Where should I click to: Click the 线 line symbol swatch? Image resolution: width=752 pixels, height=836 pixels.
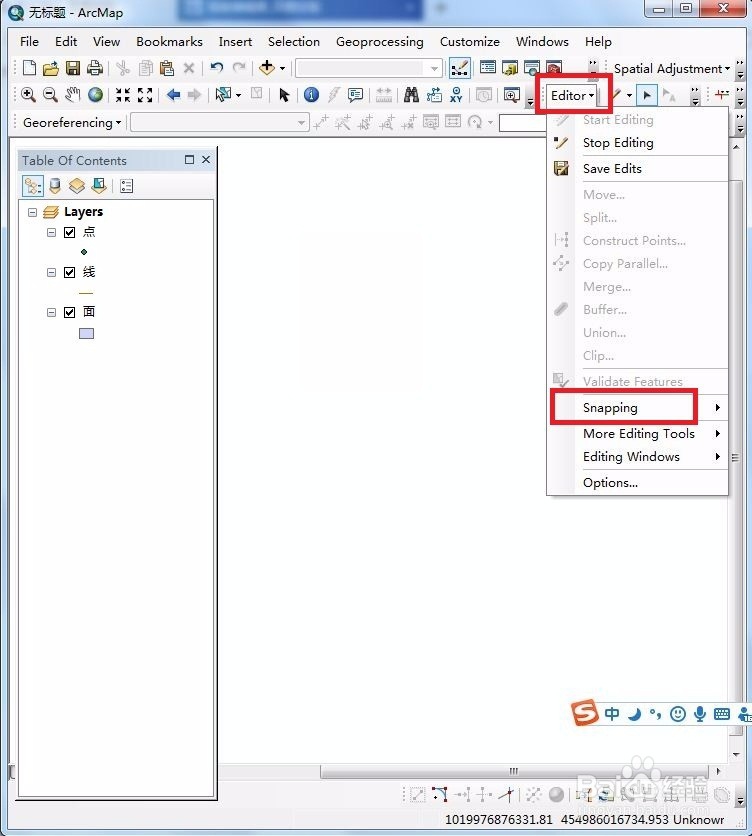pyautogui.click(x=86, y=293)
